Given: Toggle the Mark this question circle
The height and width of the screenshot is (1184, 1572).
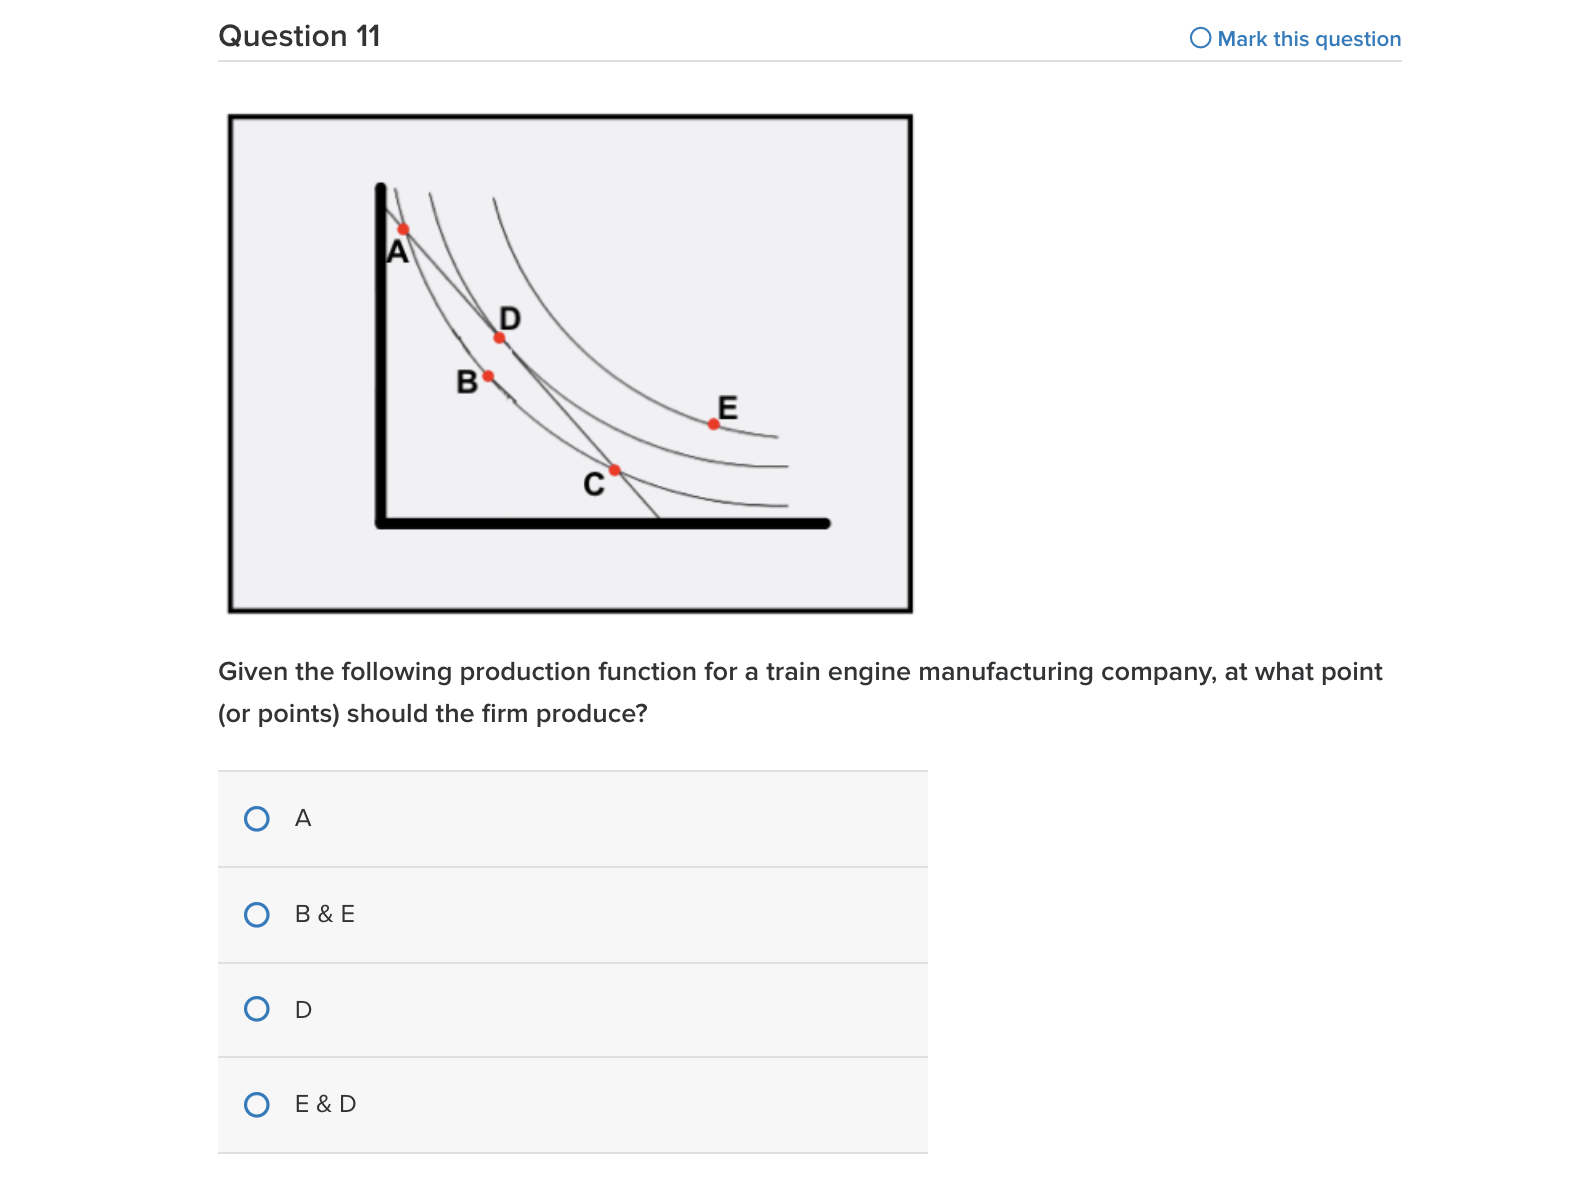Looking at the screenshot, I should pyautogui.click(x=1200, y=38).
